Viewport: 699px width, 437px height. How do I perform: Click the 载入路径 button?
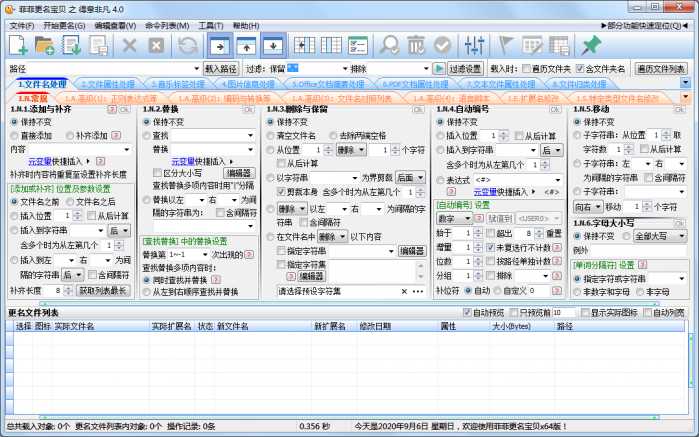click(221, 69)
